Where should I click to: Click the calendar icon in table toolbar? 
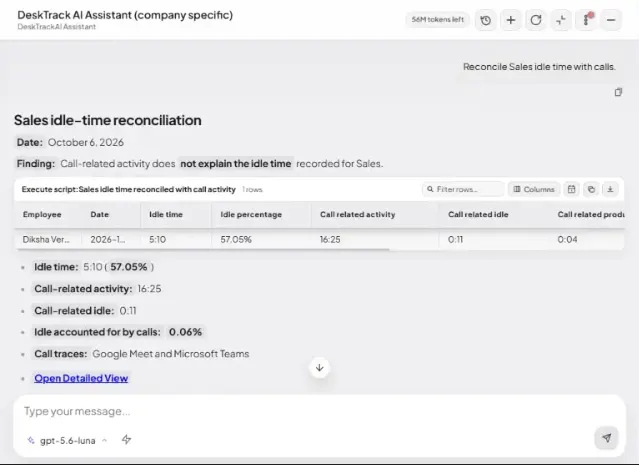click(x=571, y=189)
